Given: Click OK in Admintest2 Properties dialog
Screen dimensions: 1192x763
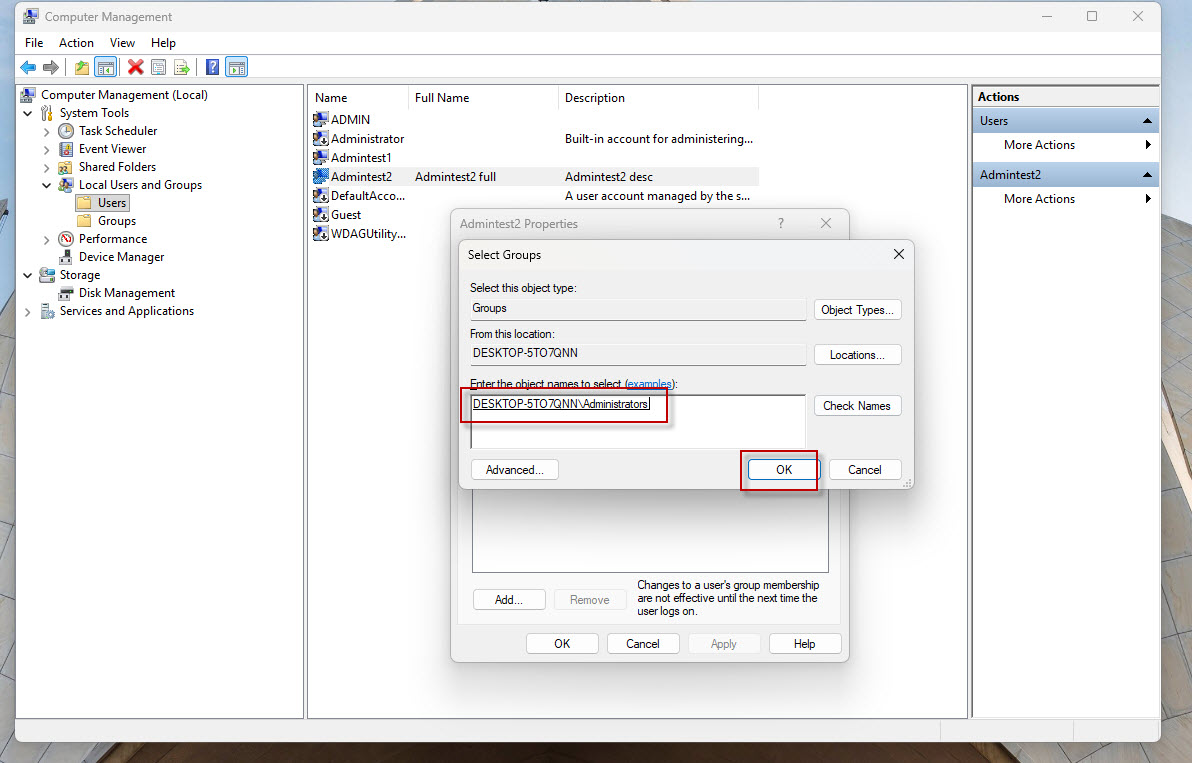Looking at the screenshot, I should pos(562,644).
